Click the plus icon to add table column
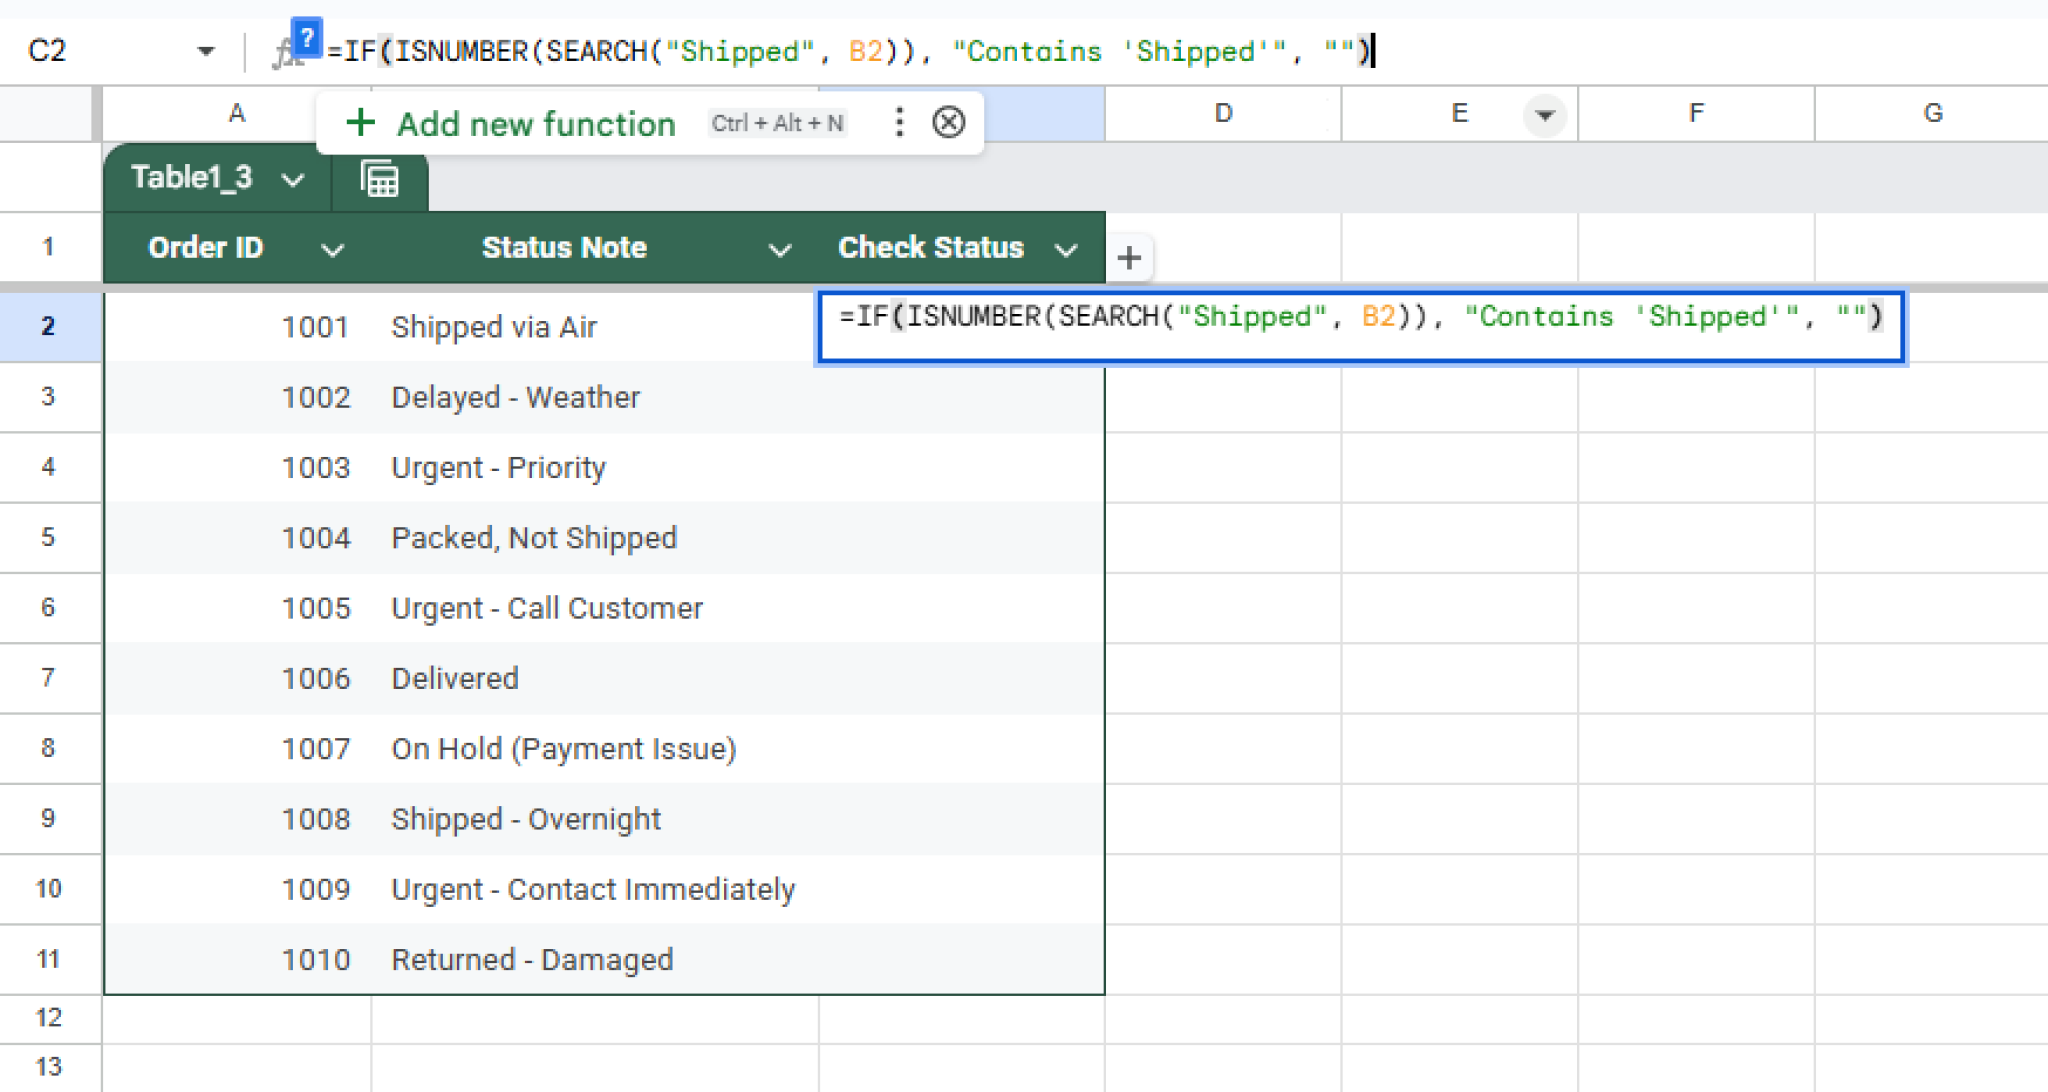Screen dimensions: 2048x1092 tap(1129, 258)
